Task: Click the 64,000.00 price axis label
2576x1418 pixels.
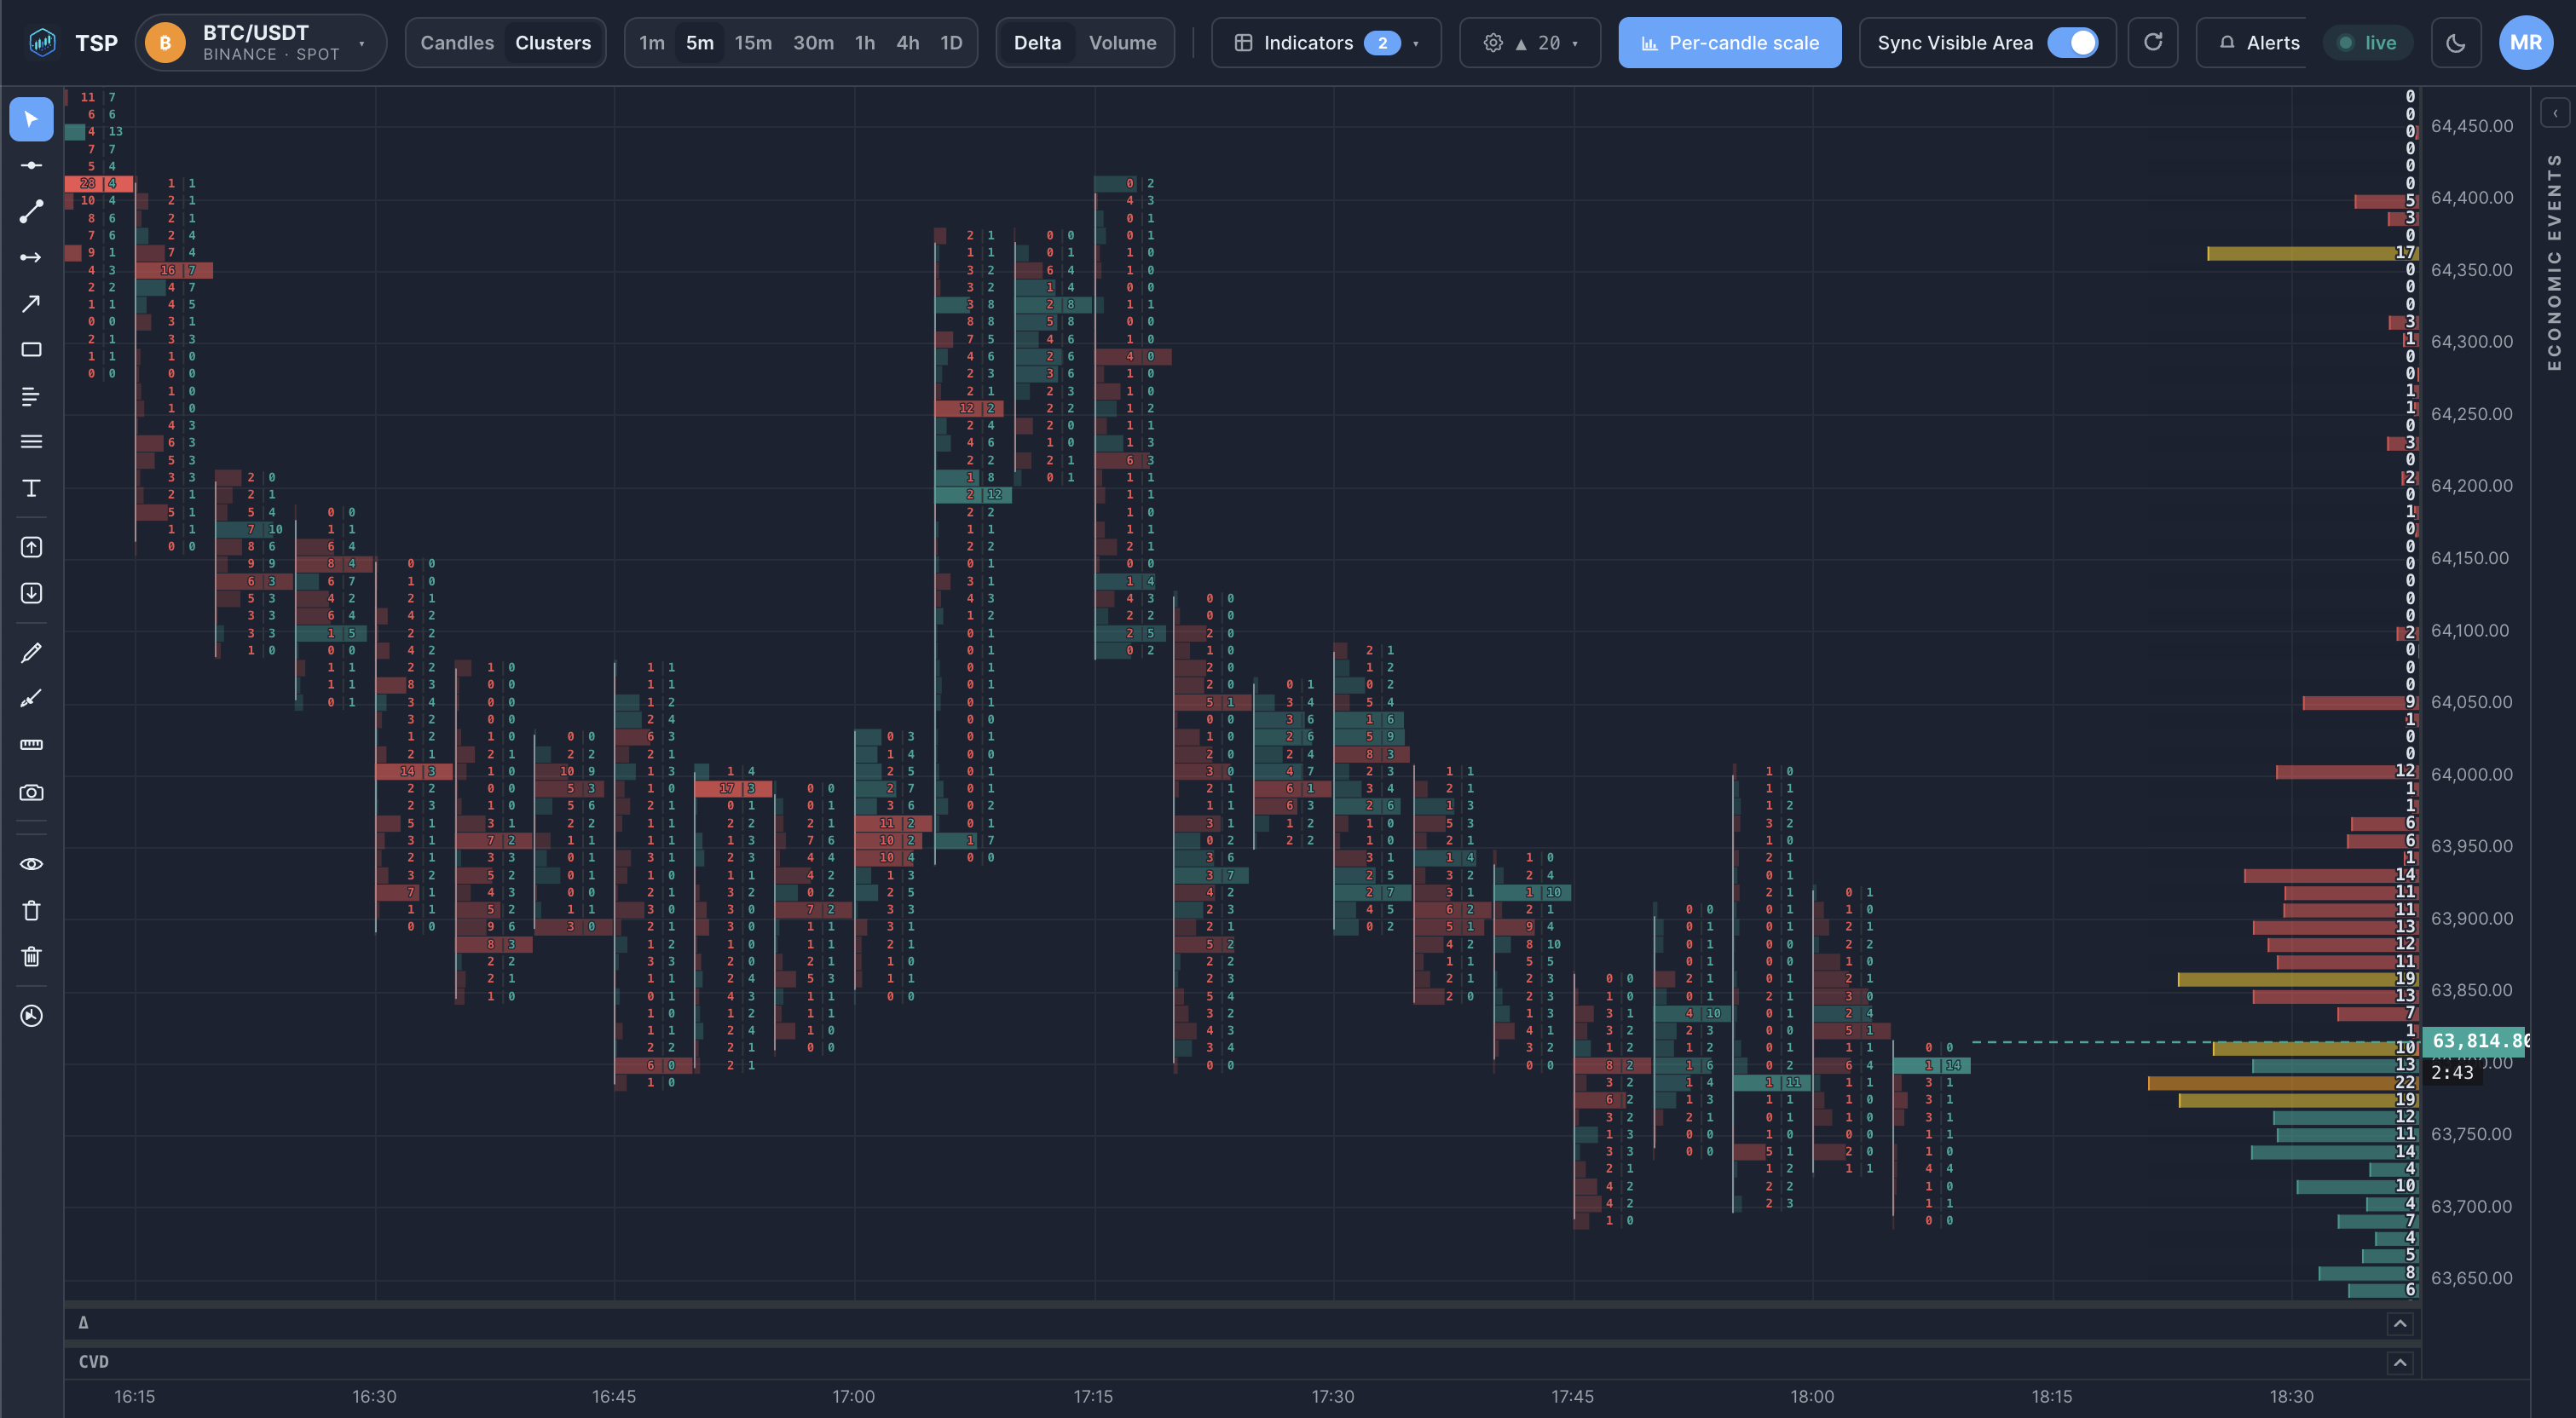Action: (2470, 774)
